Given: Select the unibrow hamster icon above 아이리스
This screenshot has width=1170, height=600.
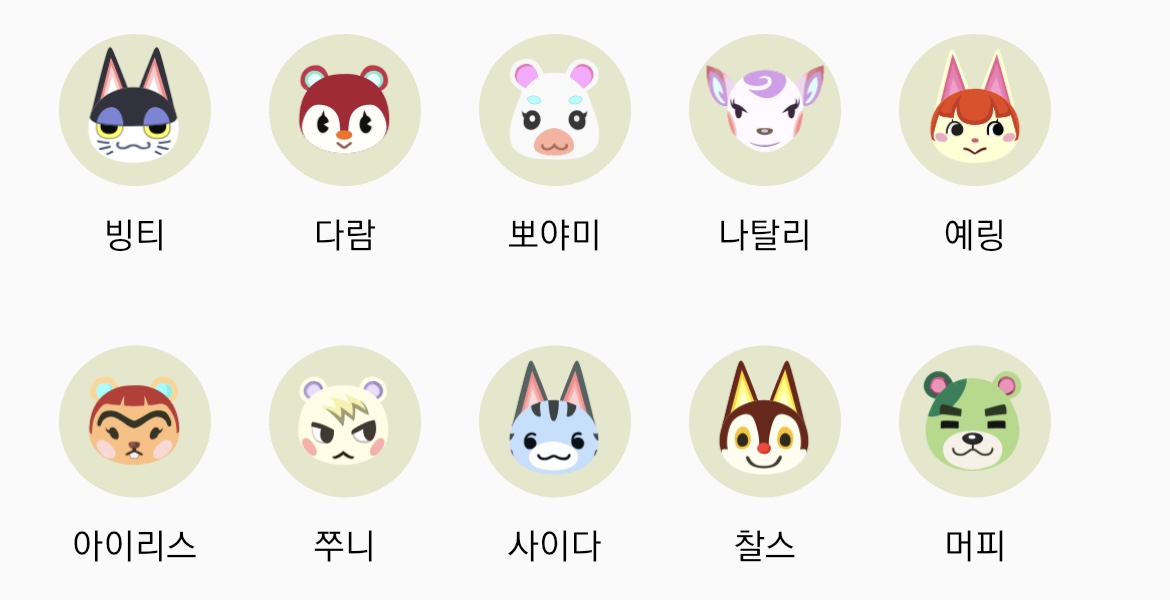Looking at the screenshot, I should (134, 421).
